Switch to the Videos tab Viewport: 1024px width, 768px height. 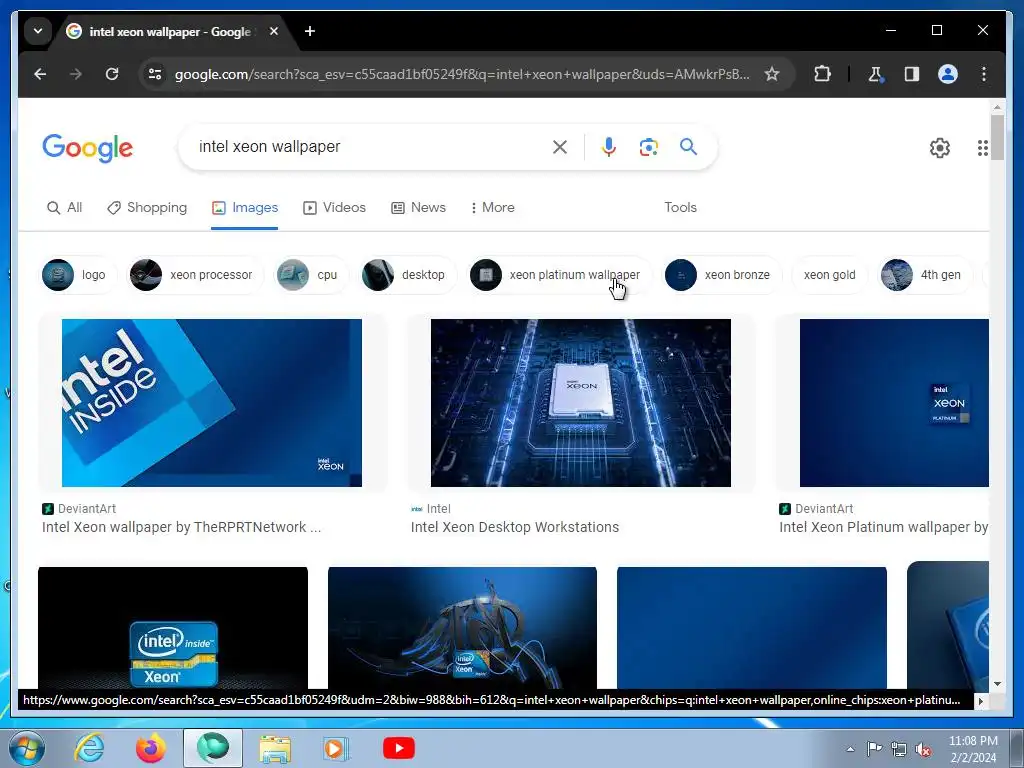(x=334, y=208)
